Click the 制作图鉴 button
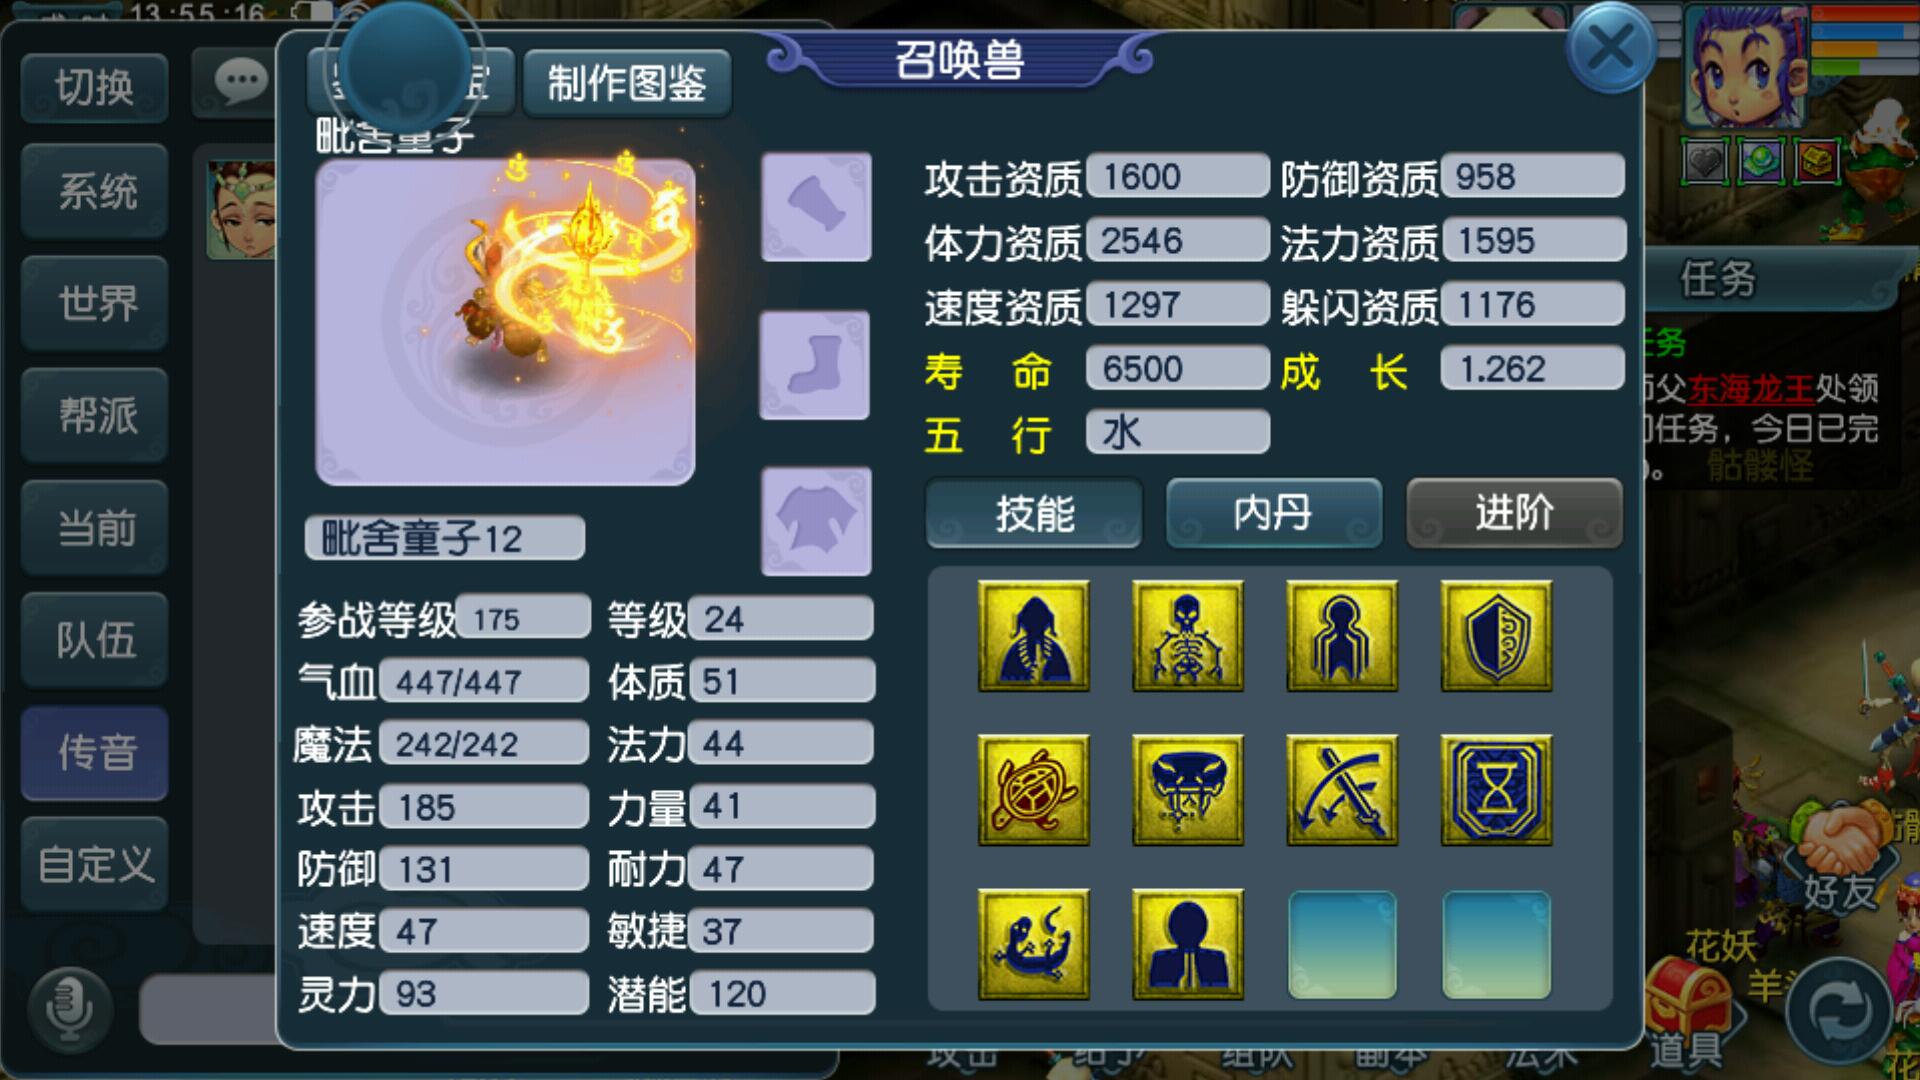Image resolution: width=1920 pixels, height=1080 pixels. pyautogui.click(x=627, y=83)
